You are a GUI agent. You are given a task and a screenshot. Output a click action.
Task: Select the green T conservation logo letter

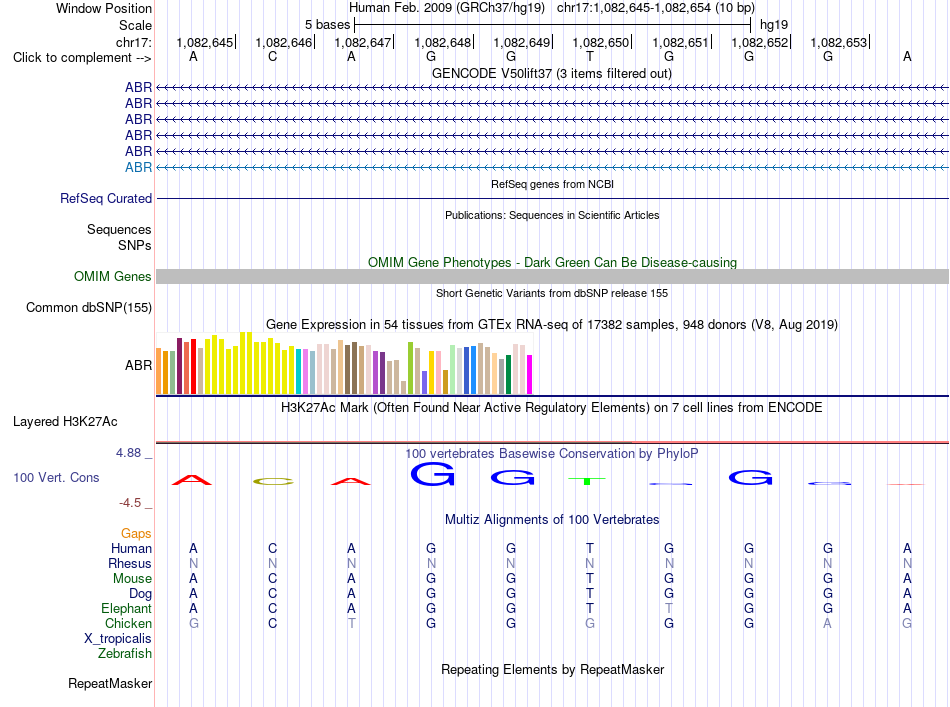tap(586, 481)
